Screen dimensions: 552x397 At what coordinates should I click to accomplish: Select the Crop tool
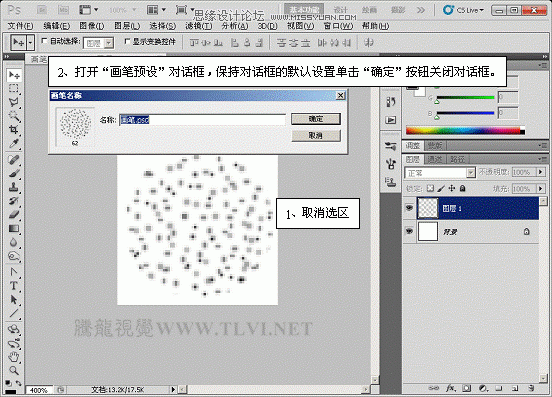(14, 130)
